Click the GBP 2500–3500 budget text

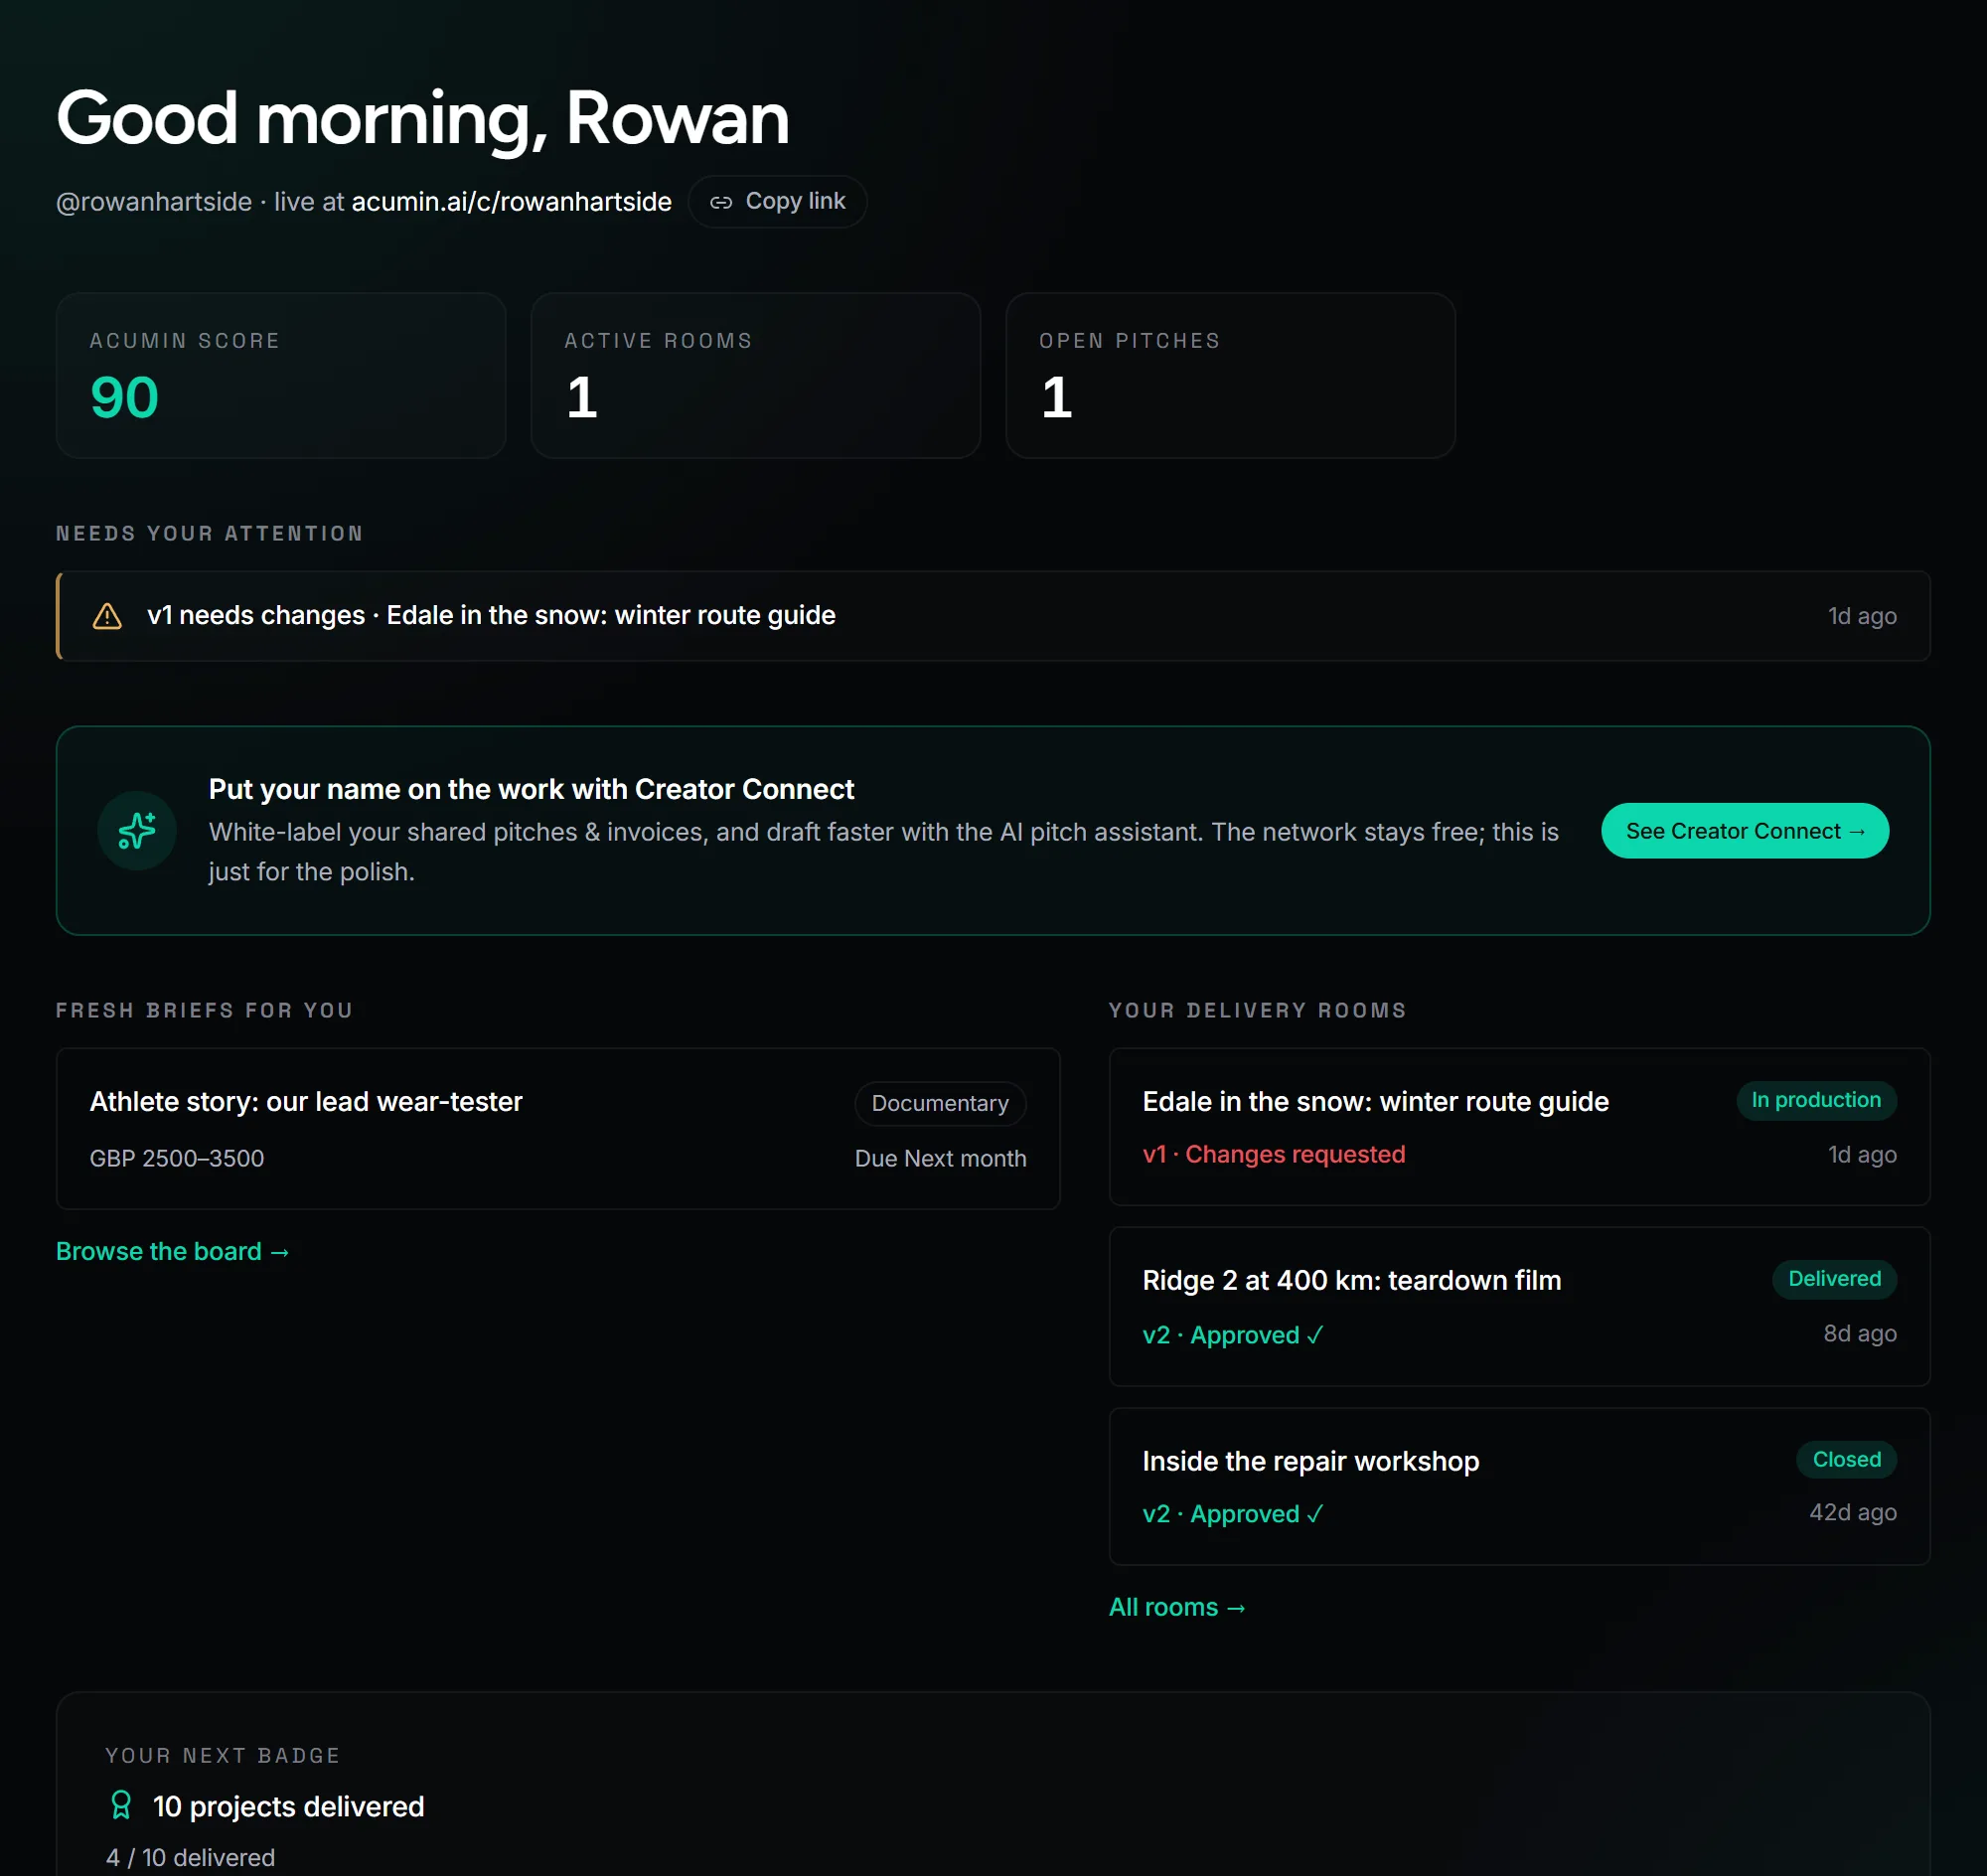177,1158
